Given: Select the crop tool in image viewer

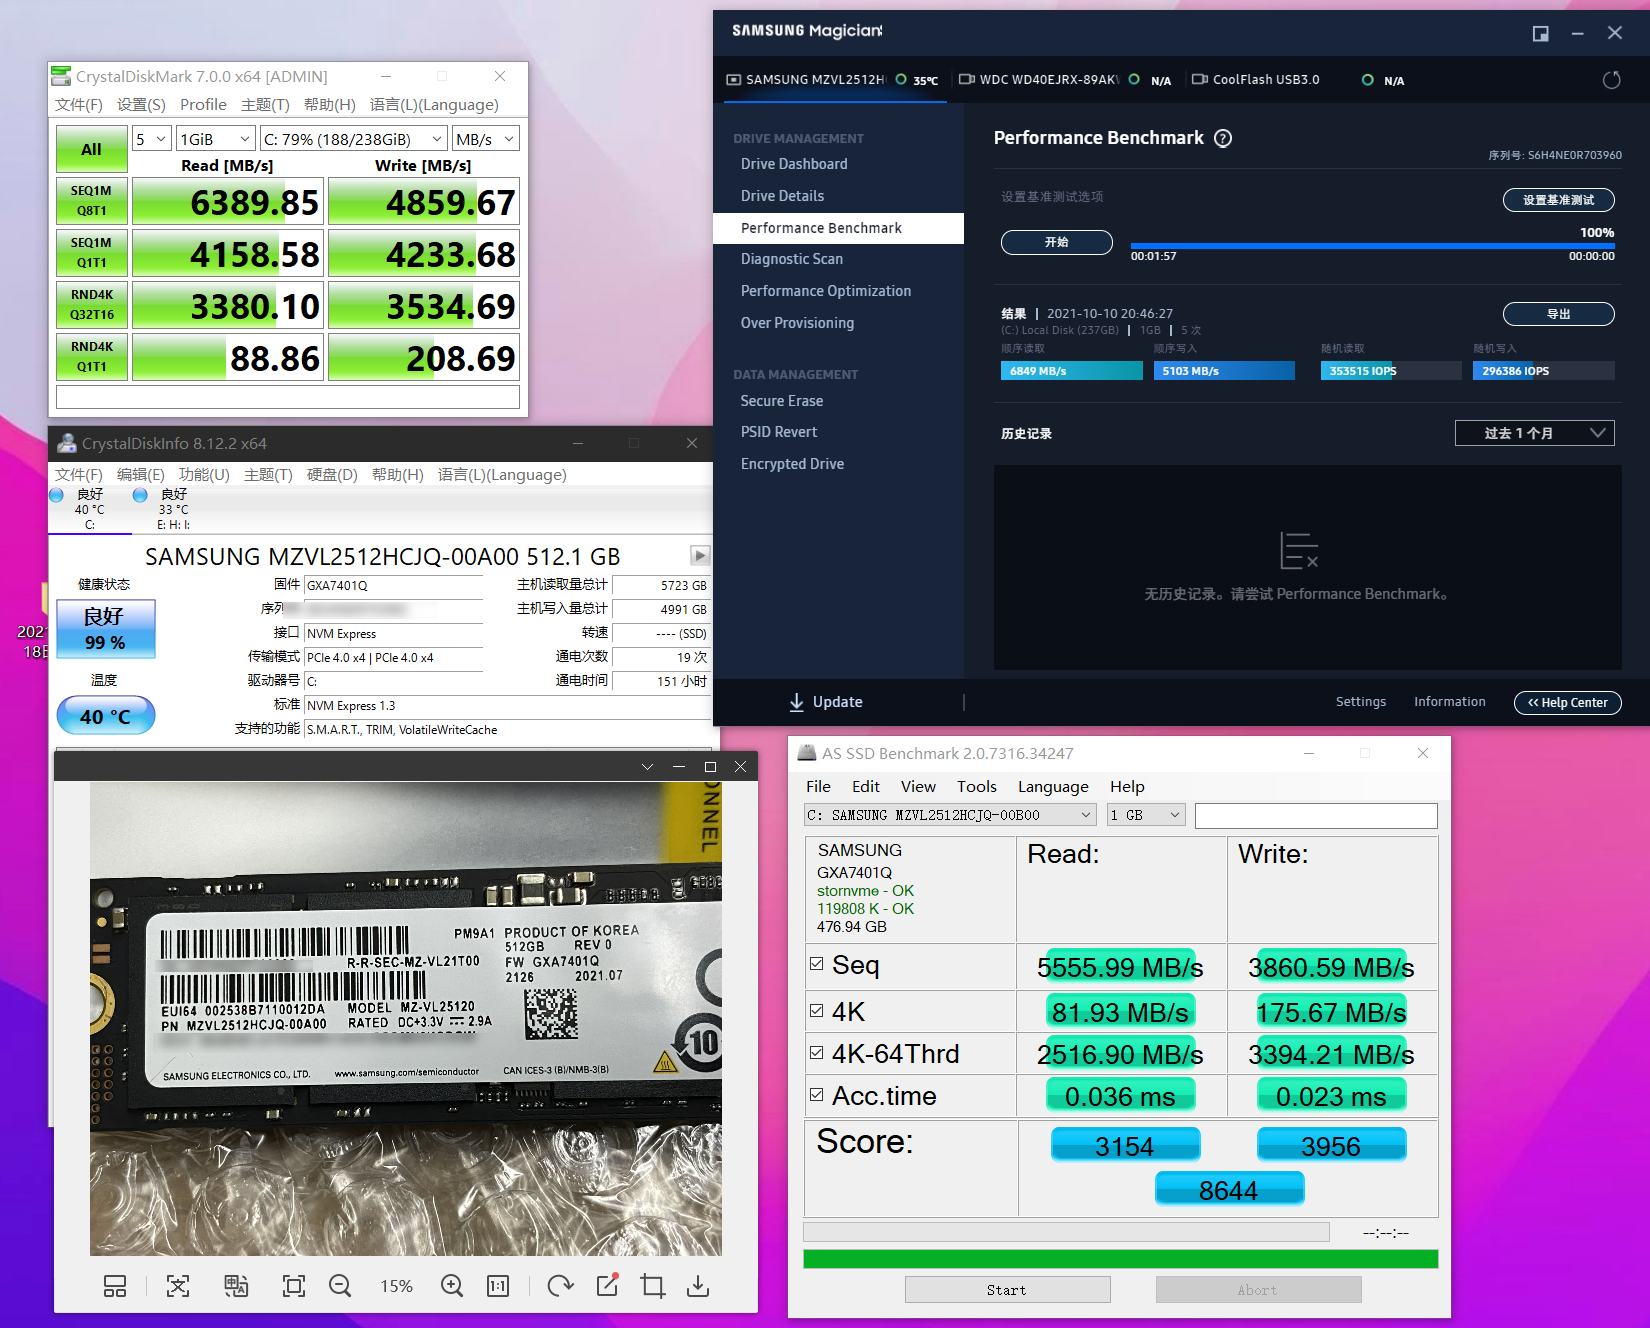Looking at the screenshot, I should pos(653,1286).
